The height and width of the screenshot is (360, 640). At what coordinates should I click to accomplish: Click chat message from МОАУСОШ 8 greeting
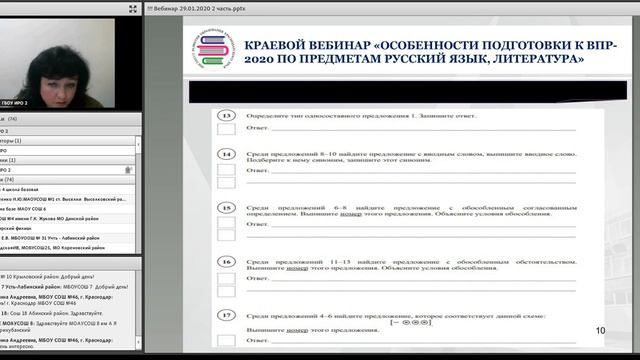point(58,326)
